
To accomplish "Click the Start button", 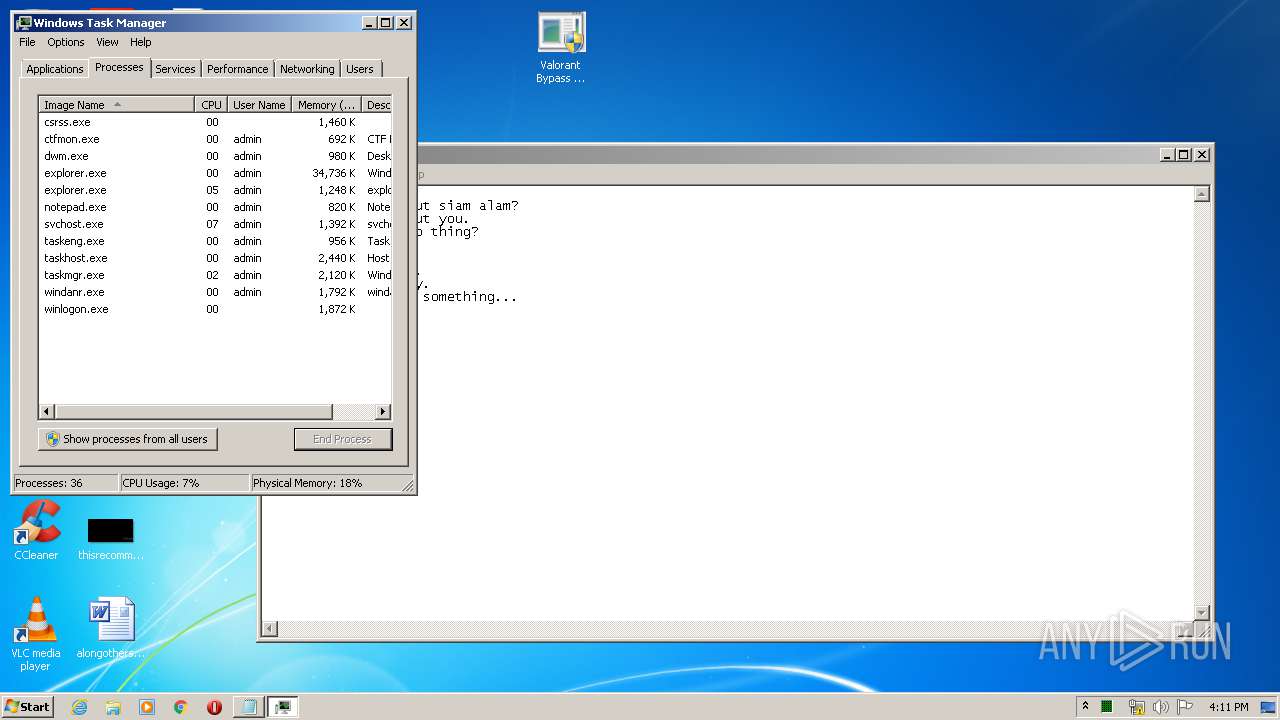I will (x=28, y=707).
